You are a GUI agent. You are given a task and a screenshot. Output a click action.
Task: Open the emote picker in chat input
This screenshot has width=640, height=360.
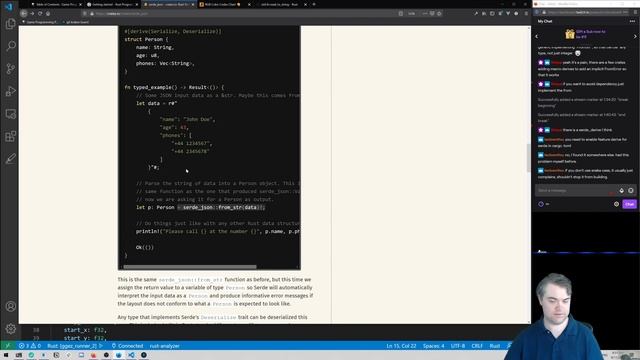(631, 190)
